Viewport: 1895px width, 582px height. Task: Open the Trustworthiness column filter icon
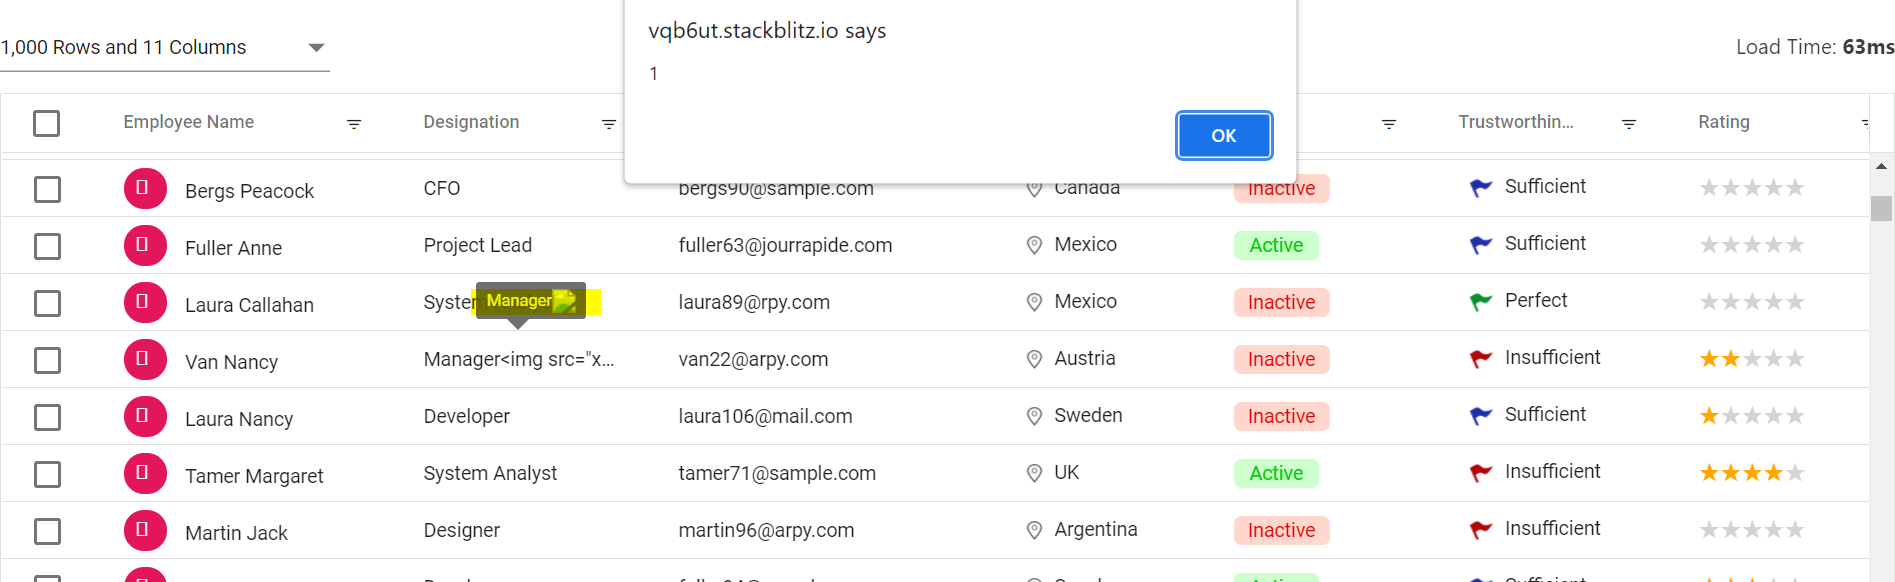1628,124
